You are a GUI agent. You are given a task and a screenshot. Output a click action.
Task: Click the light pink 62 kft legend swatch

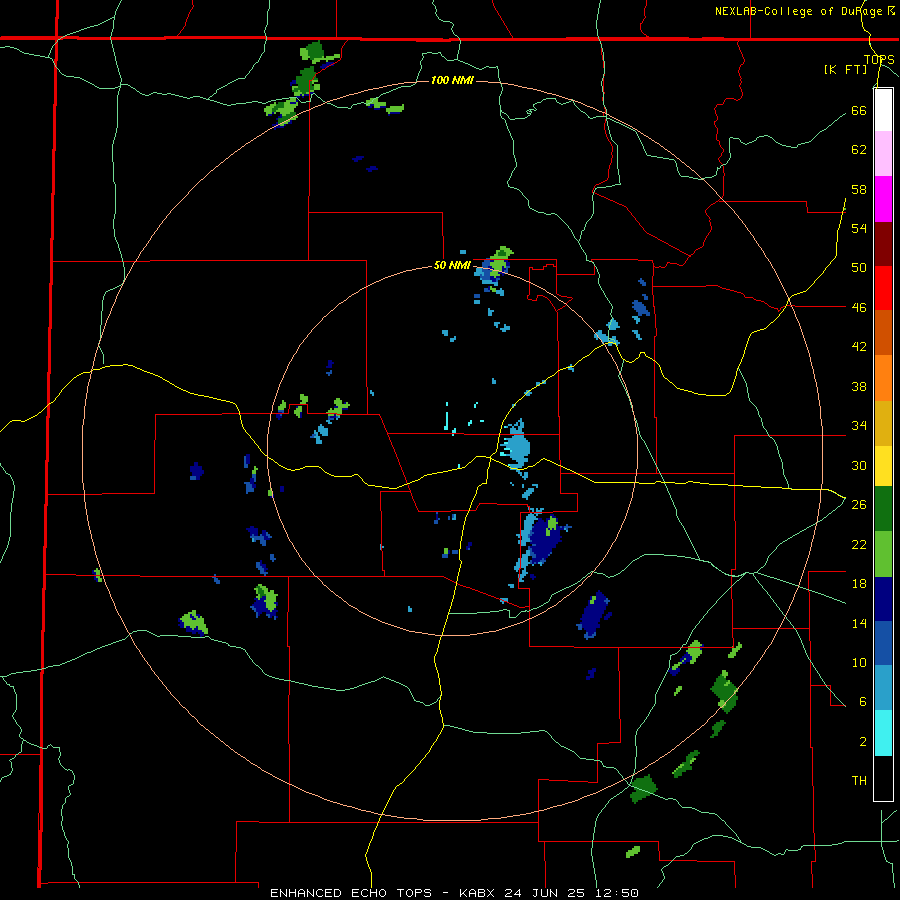pyautogui.click(x=883, y=153)
